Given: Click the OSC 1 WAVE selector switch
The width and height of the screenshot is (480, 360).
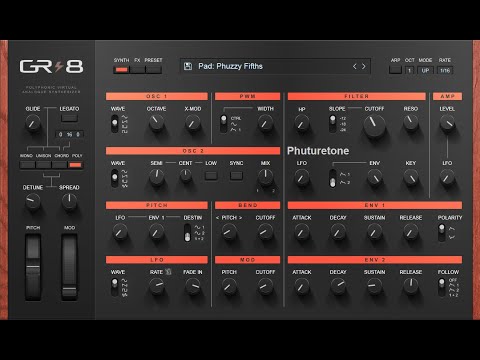Looking at the screenshot, I should (x=115, y=124).
